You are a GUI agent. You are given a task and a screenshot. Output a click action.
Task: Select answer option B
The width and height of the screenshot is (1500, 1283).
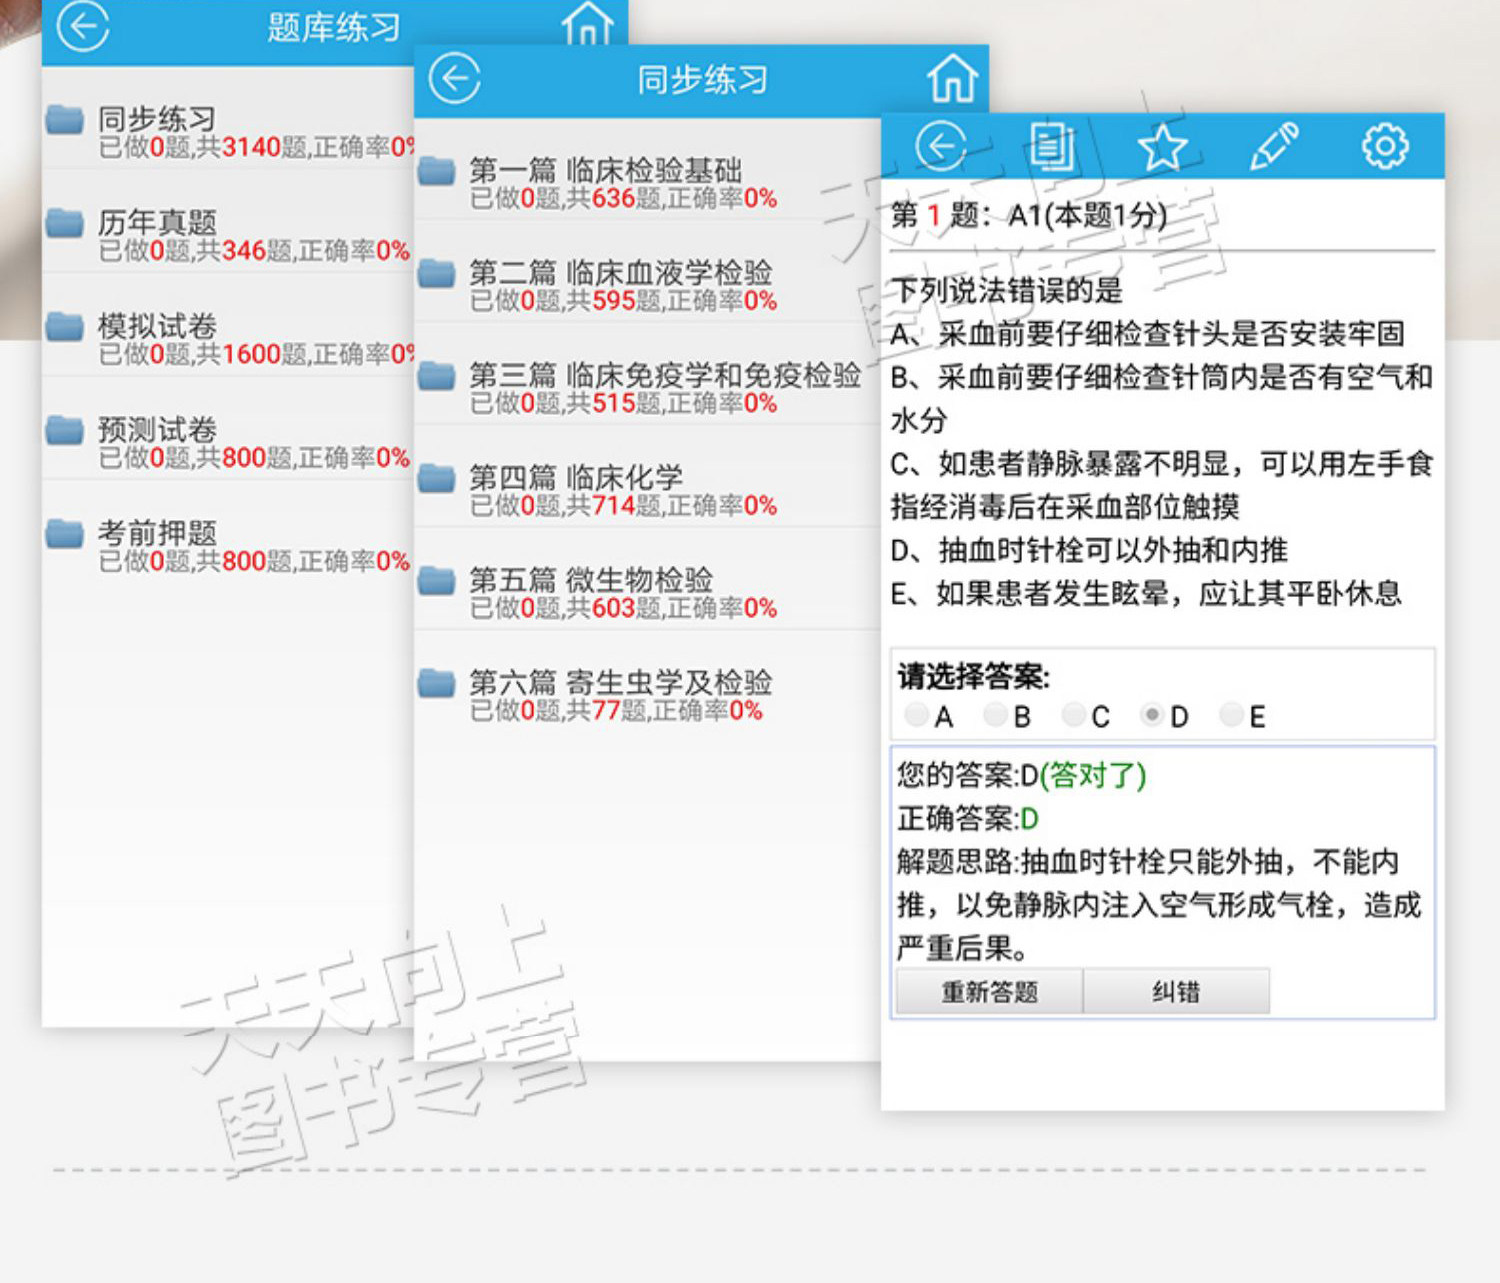[1008, 716]
